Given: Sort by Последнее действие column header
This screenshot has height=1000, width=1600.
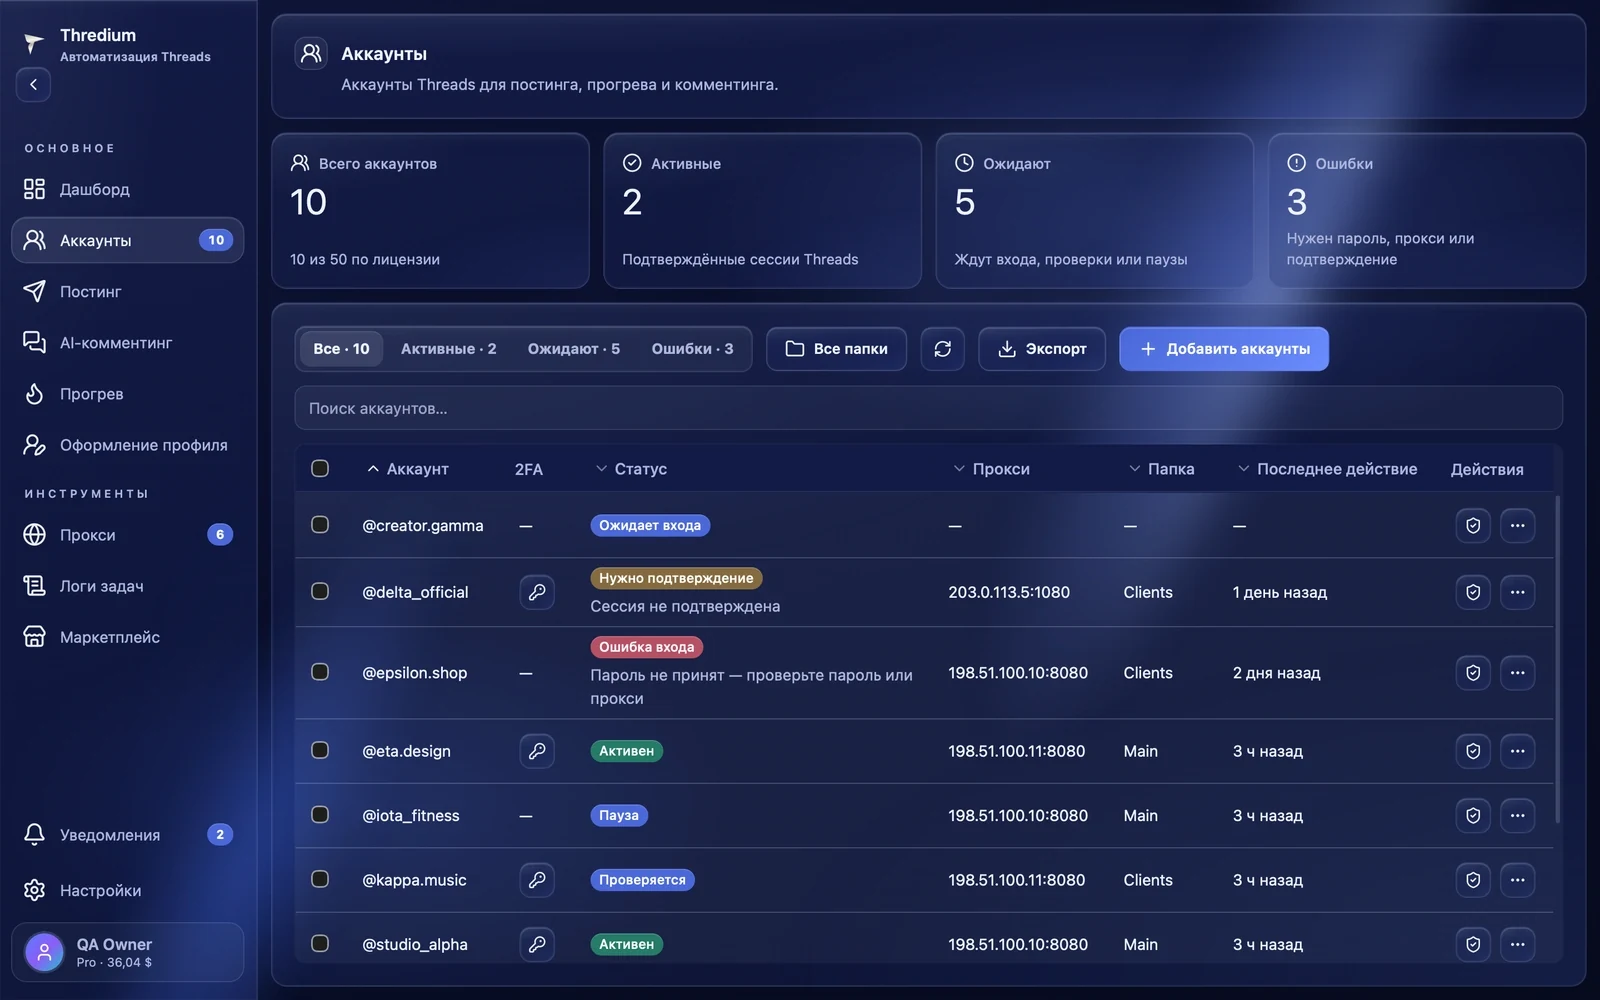Looking at the screenshot, I should click(1327, 469).
